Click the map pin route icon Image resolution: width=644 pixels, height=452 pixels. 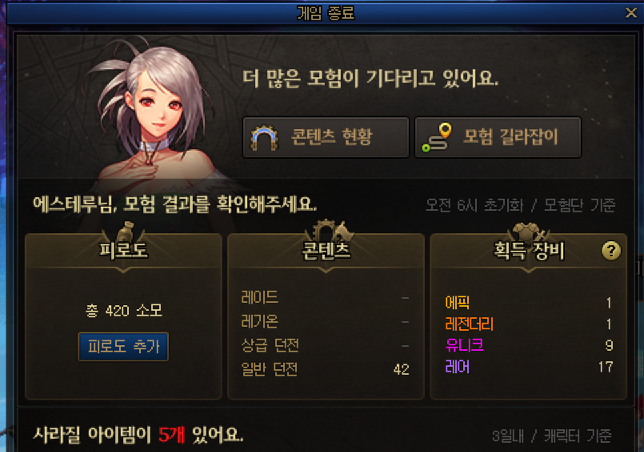click(437, 138)
